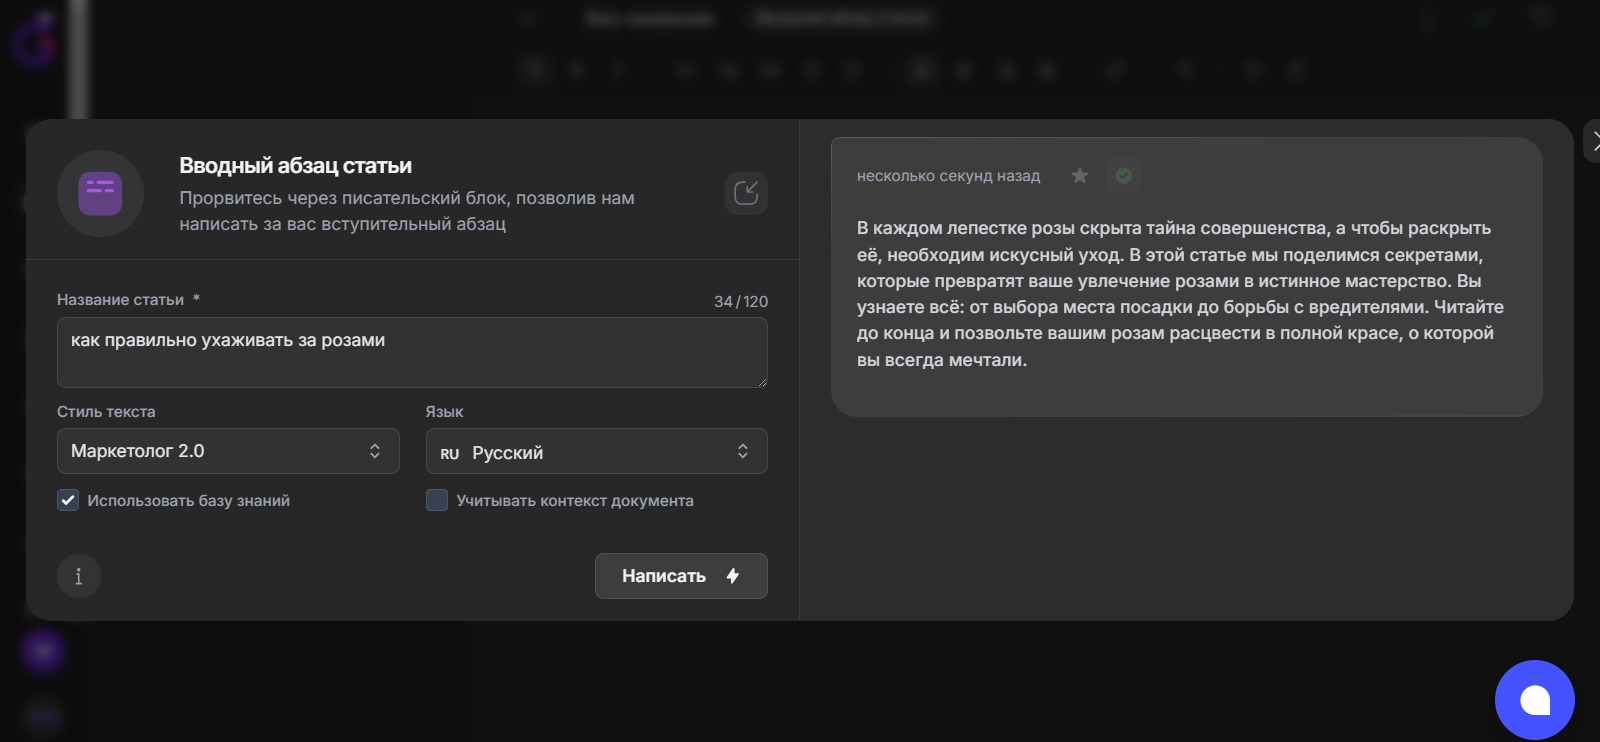Click into the article title text field
The image size is (1600, 742).
point(412,352)
